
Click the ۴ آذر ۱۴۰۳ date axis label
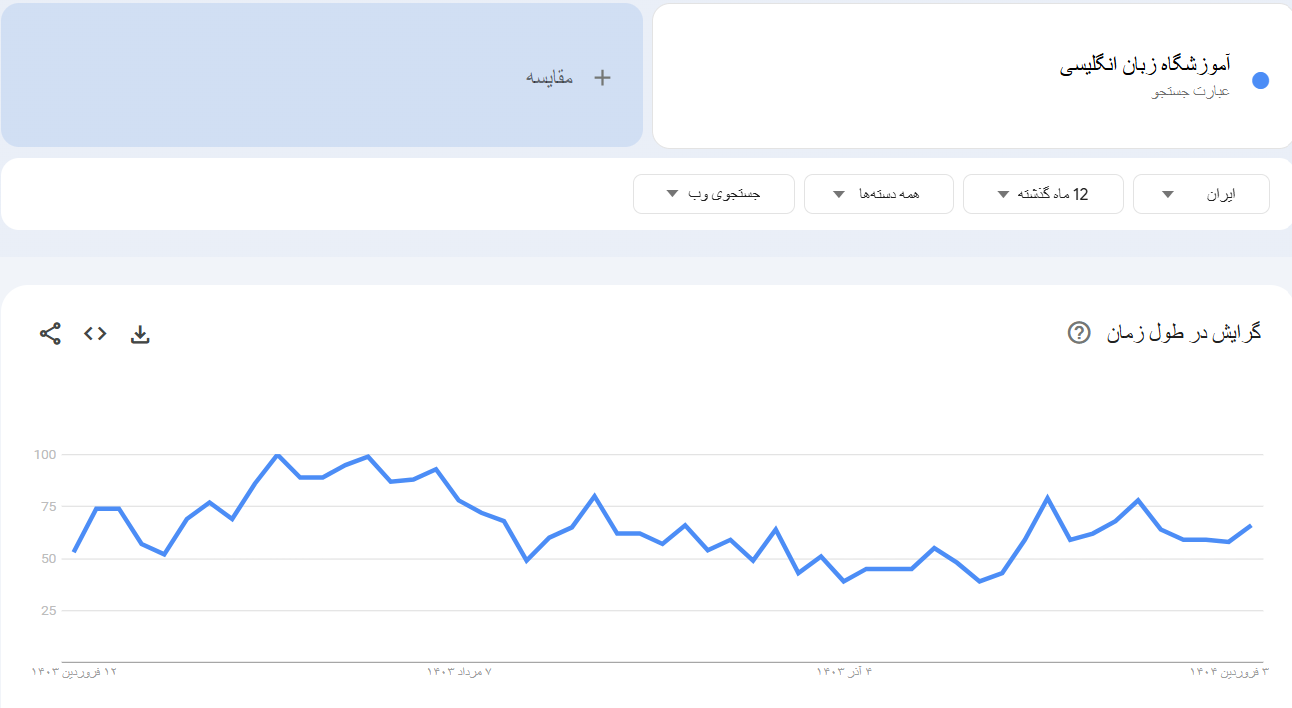[x=845, y=672]
